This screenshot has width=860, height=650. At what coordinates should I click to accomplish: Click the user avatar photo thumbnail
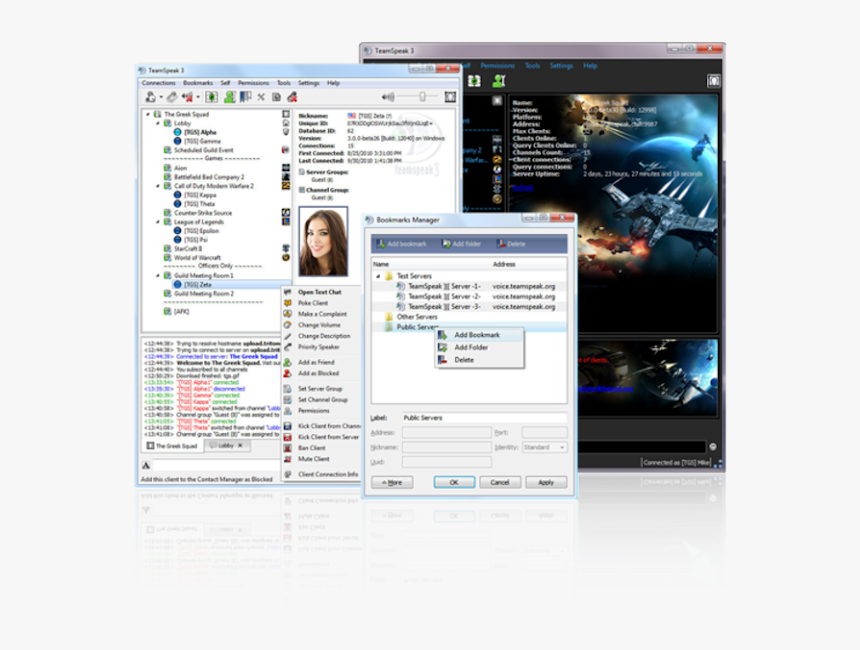pyautogui.click(x=323, y=241)
